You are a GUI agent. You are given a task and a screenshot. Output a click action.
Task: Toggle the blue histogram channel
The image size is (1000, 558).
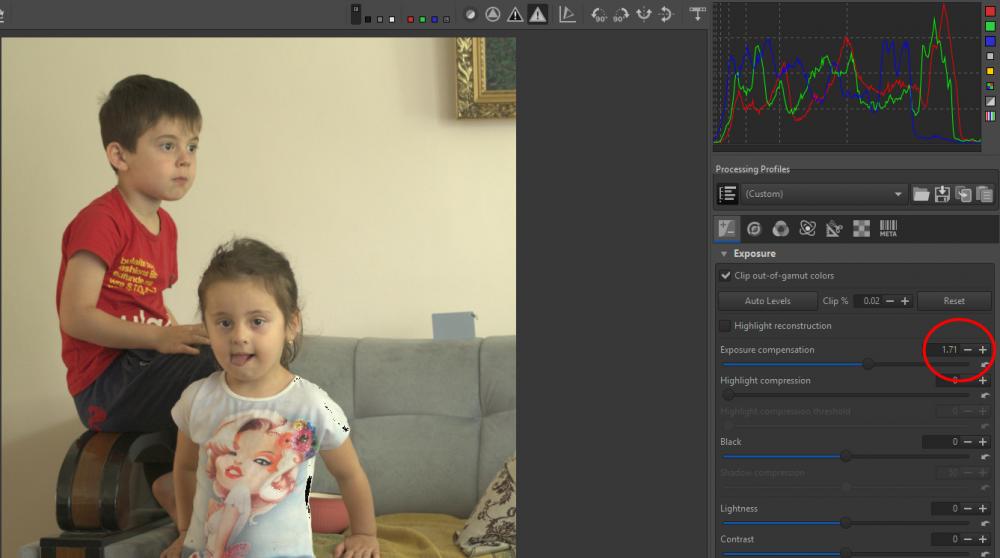[990, 41]
